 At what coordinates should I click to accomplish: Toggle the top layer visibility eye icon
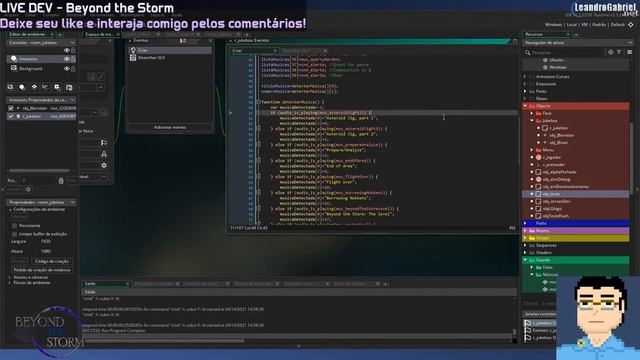tap(67, 50)
